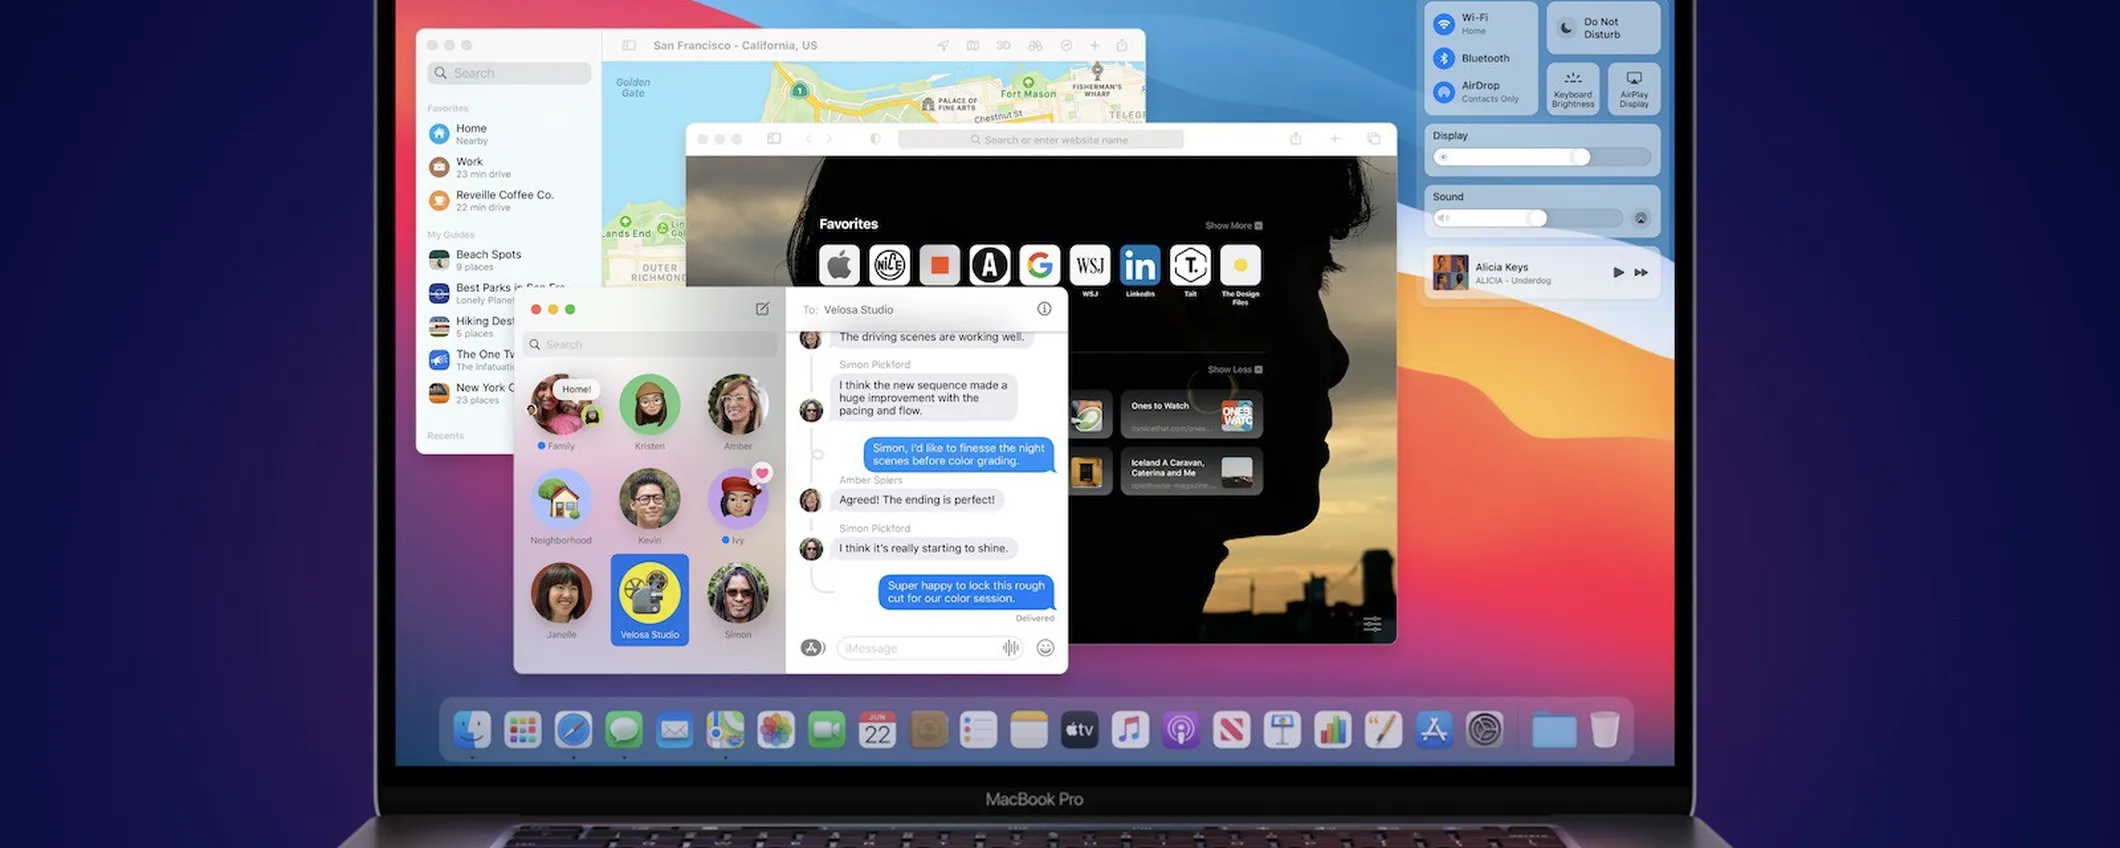The height and width of the screenshot is (848, 2120).
Task: Open The Design Files favorite
Action: pos(1240,265)
